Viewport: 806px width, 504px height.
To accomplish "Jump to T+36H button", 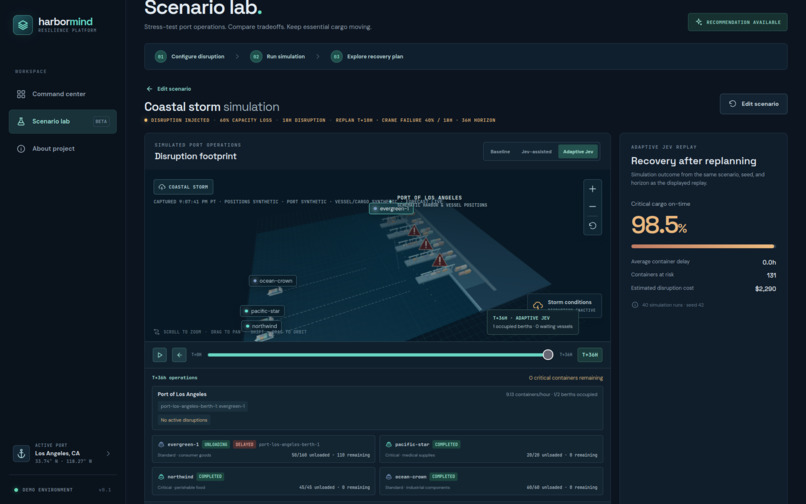I will coord(590,355).
